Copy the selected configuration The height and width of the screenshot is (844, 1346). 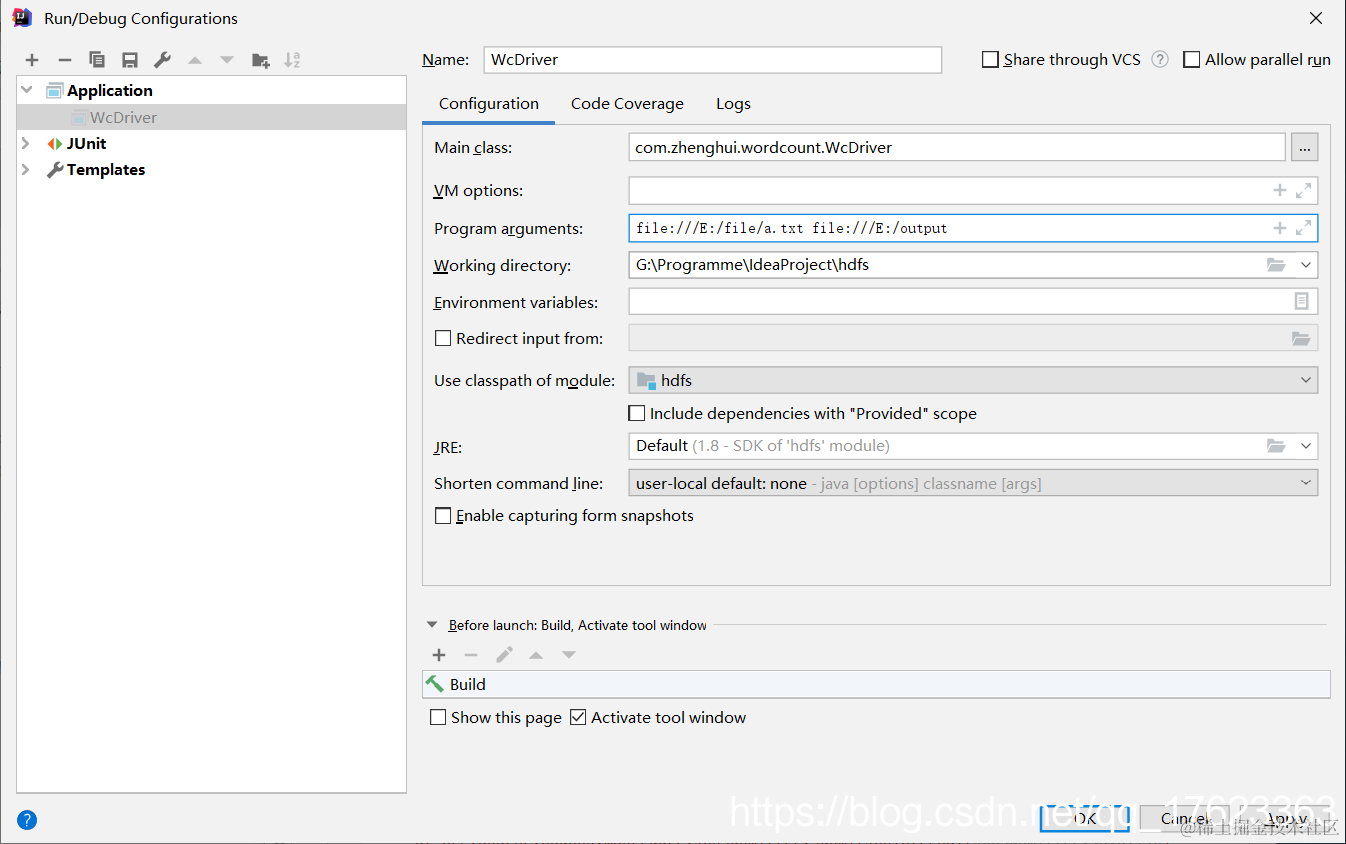tap(97, 60)
